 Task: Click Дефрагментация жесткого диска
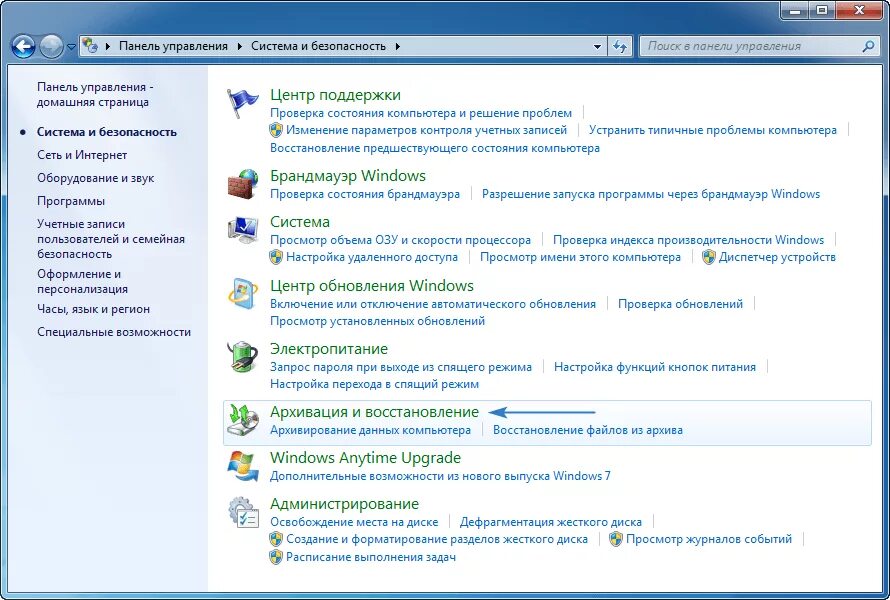(551, 522)
